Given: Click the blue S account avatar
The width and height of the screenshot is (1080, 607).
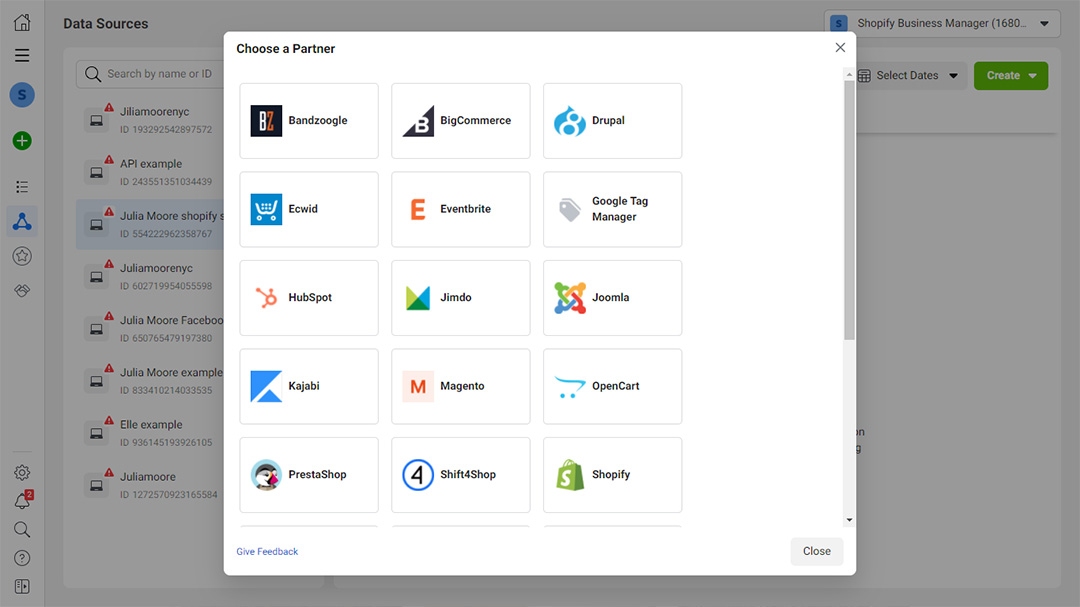Looking at the screenshot, I should [22, 94].
